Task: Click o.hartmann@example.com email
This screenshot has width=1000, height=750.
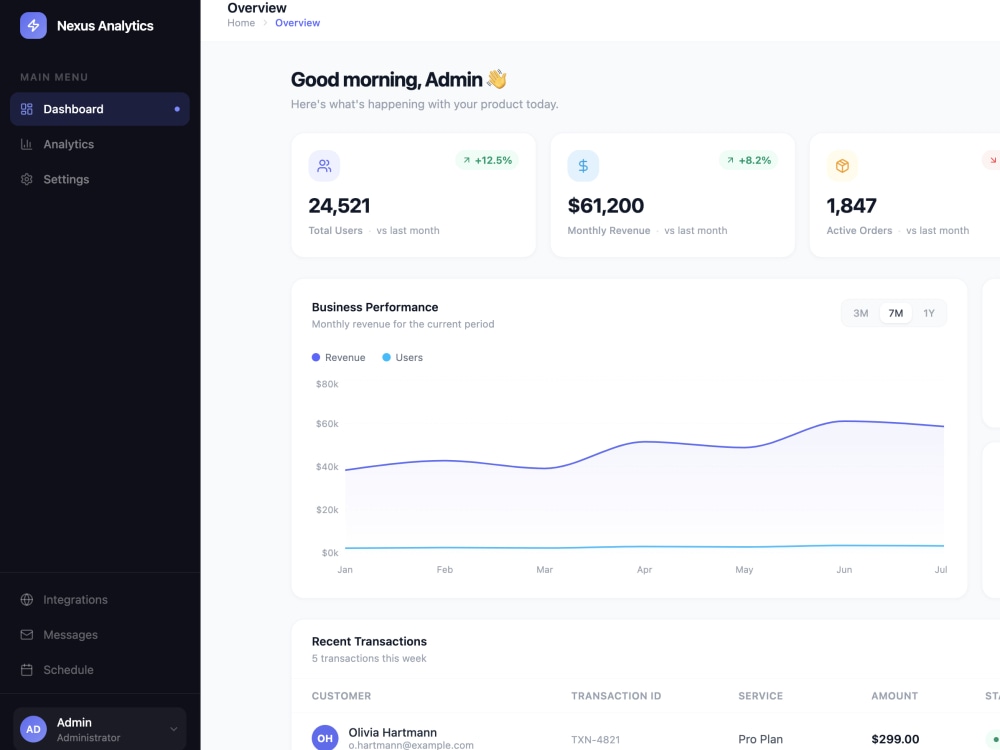Action: [411, 745]
